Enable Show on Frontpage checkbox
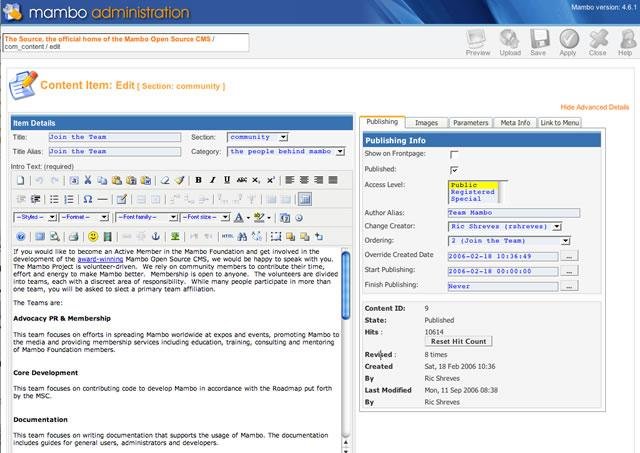 click(x=453, y=154)
